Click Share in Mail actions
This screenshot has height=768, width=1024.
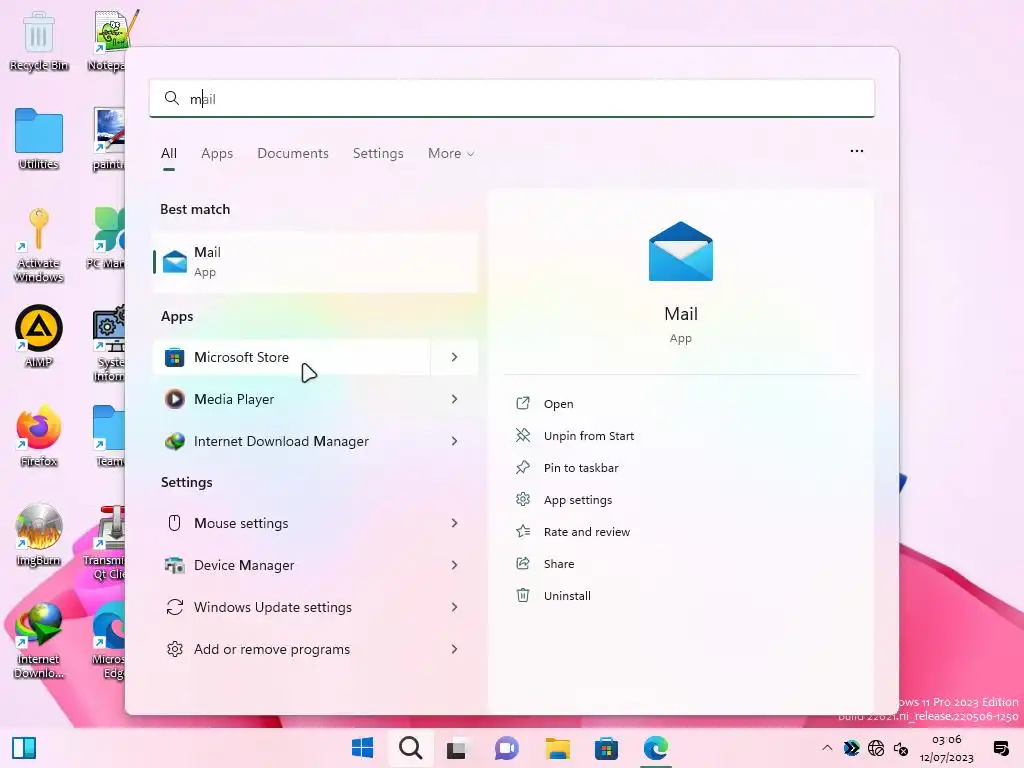559,564
